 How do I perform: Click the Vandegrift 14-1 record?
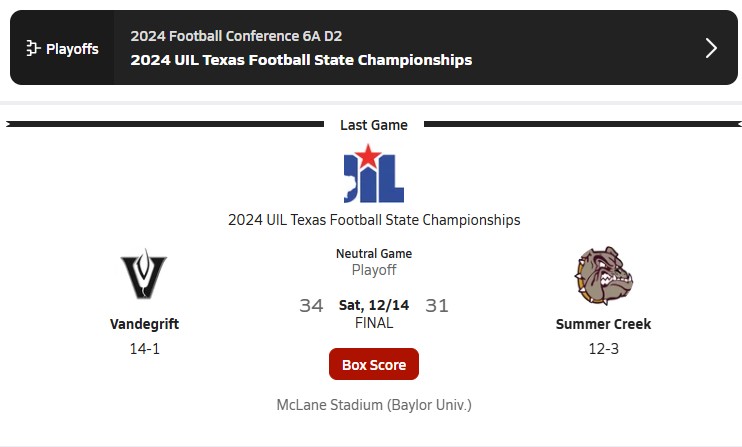[x=145, y=349]
